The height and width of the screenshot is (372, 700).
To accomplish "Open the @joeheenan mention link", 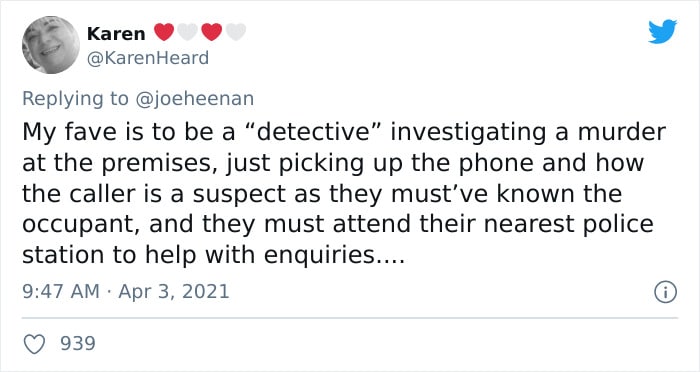I will click(194, 99).
